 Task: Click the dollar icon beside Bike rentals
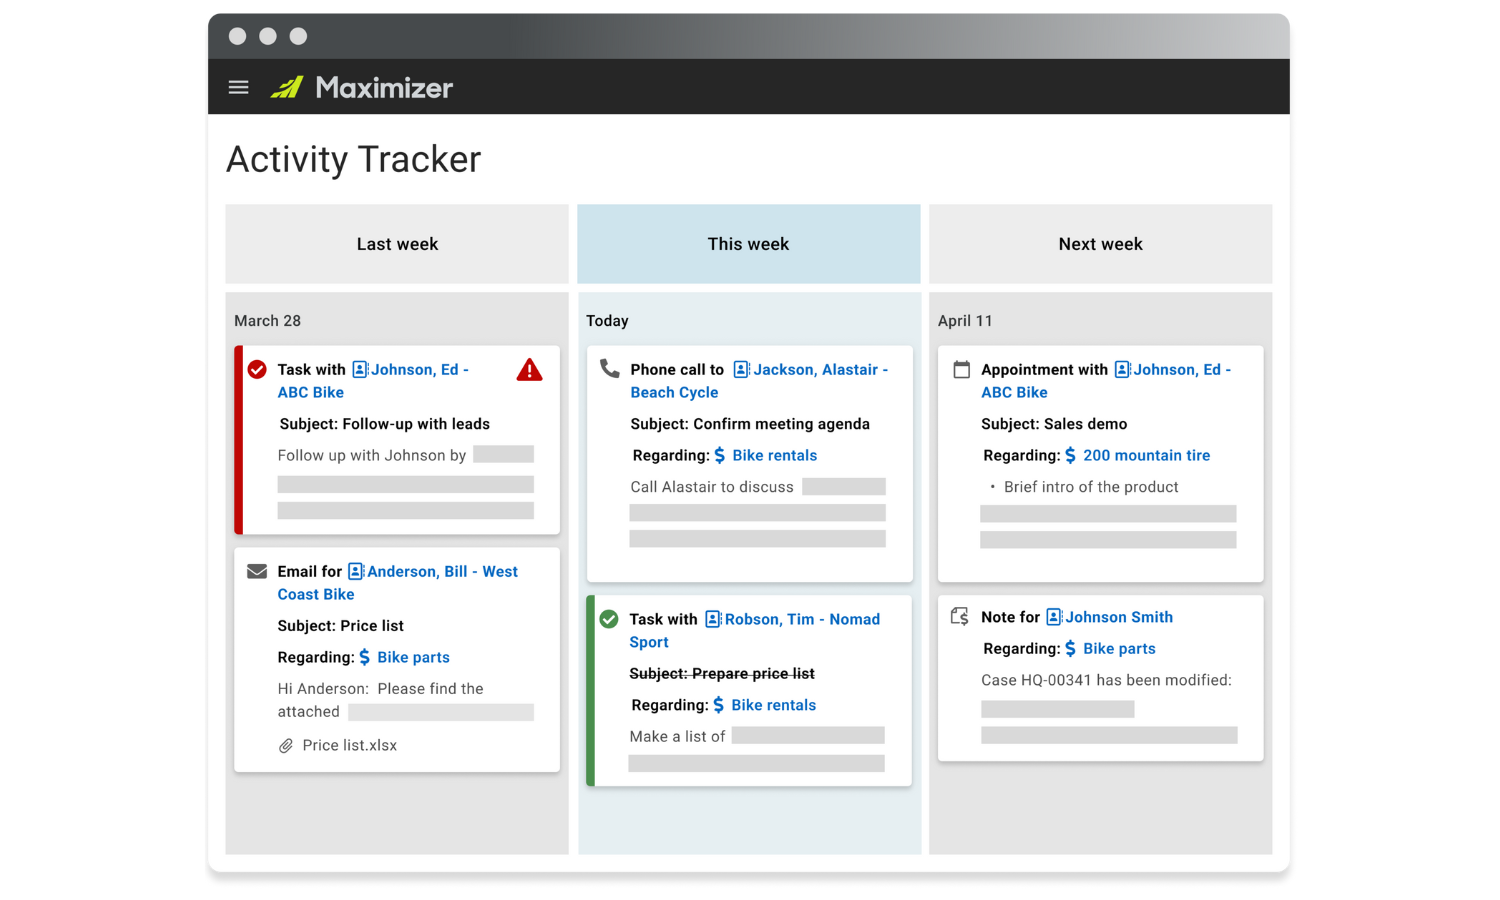tap(719, 455)
